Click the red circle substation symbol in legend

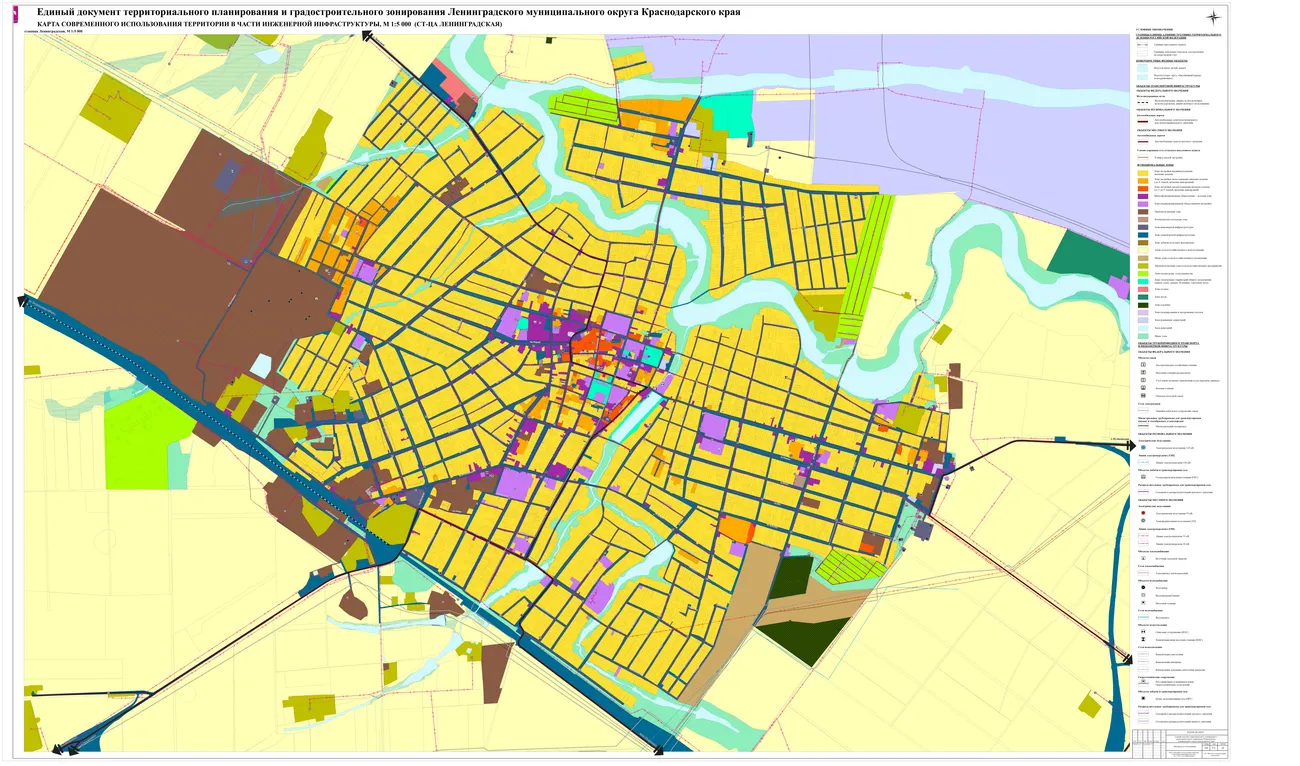point(1143,513)
